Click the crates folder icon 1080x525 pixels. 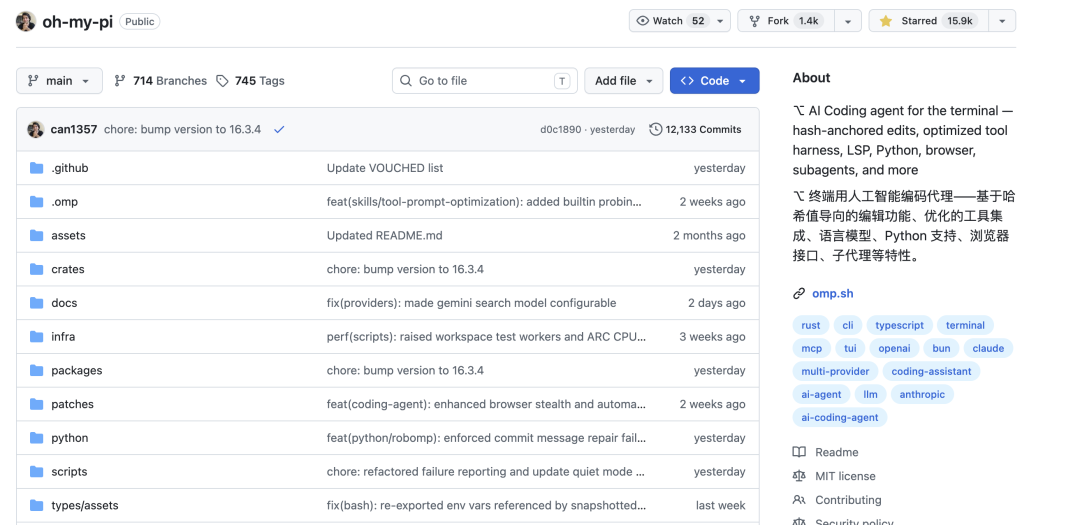pos(37,269)
